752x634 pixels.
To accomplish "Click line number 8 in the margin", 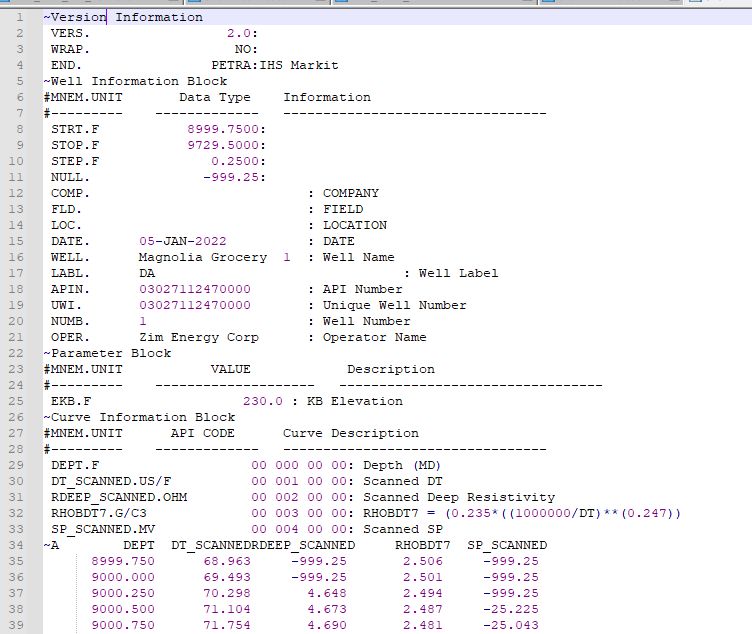I will [20, 129].
